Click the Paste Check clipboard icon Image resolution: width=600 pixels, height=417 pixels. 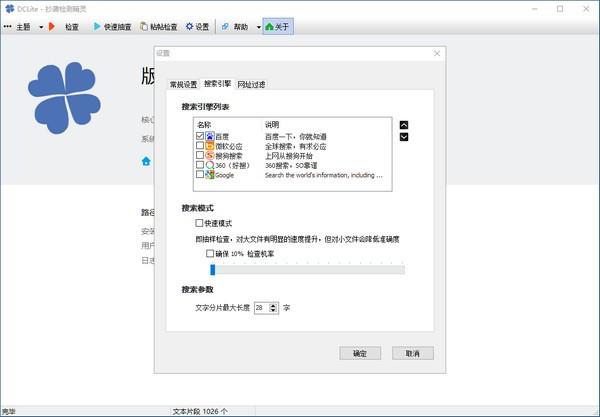point(144,26)
